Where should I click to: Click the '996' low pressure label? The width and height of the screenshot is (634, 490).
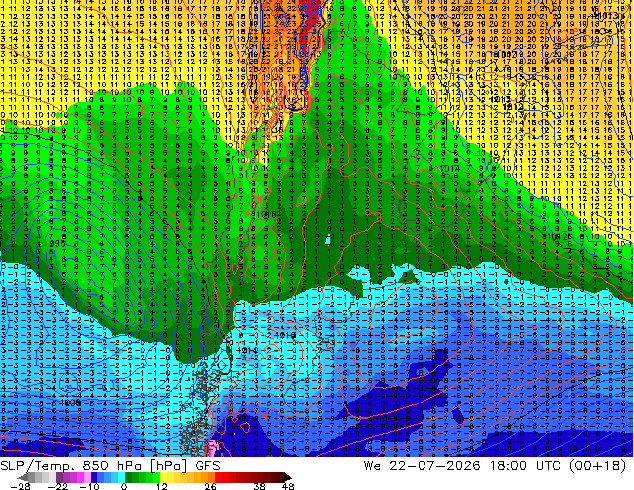tap(57, 244)
